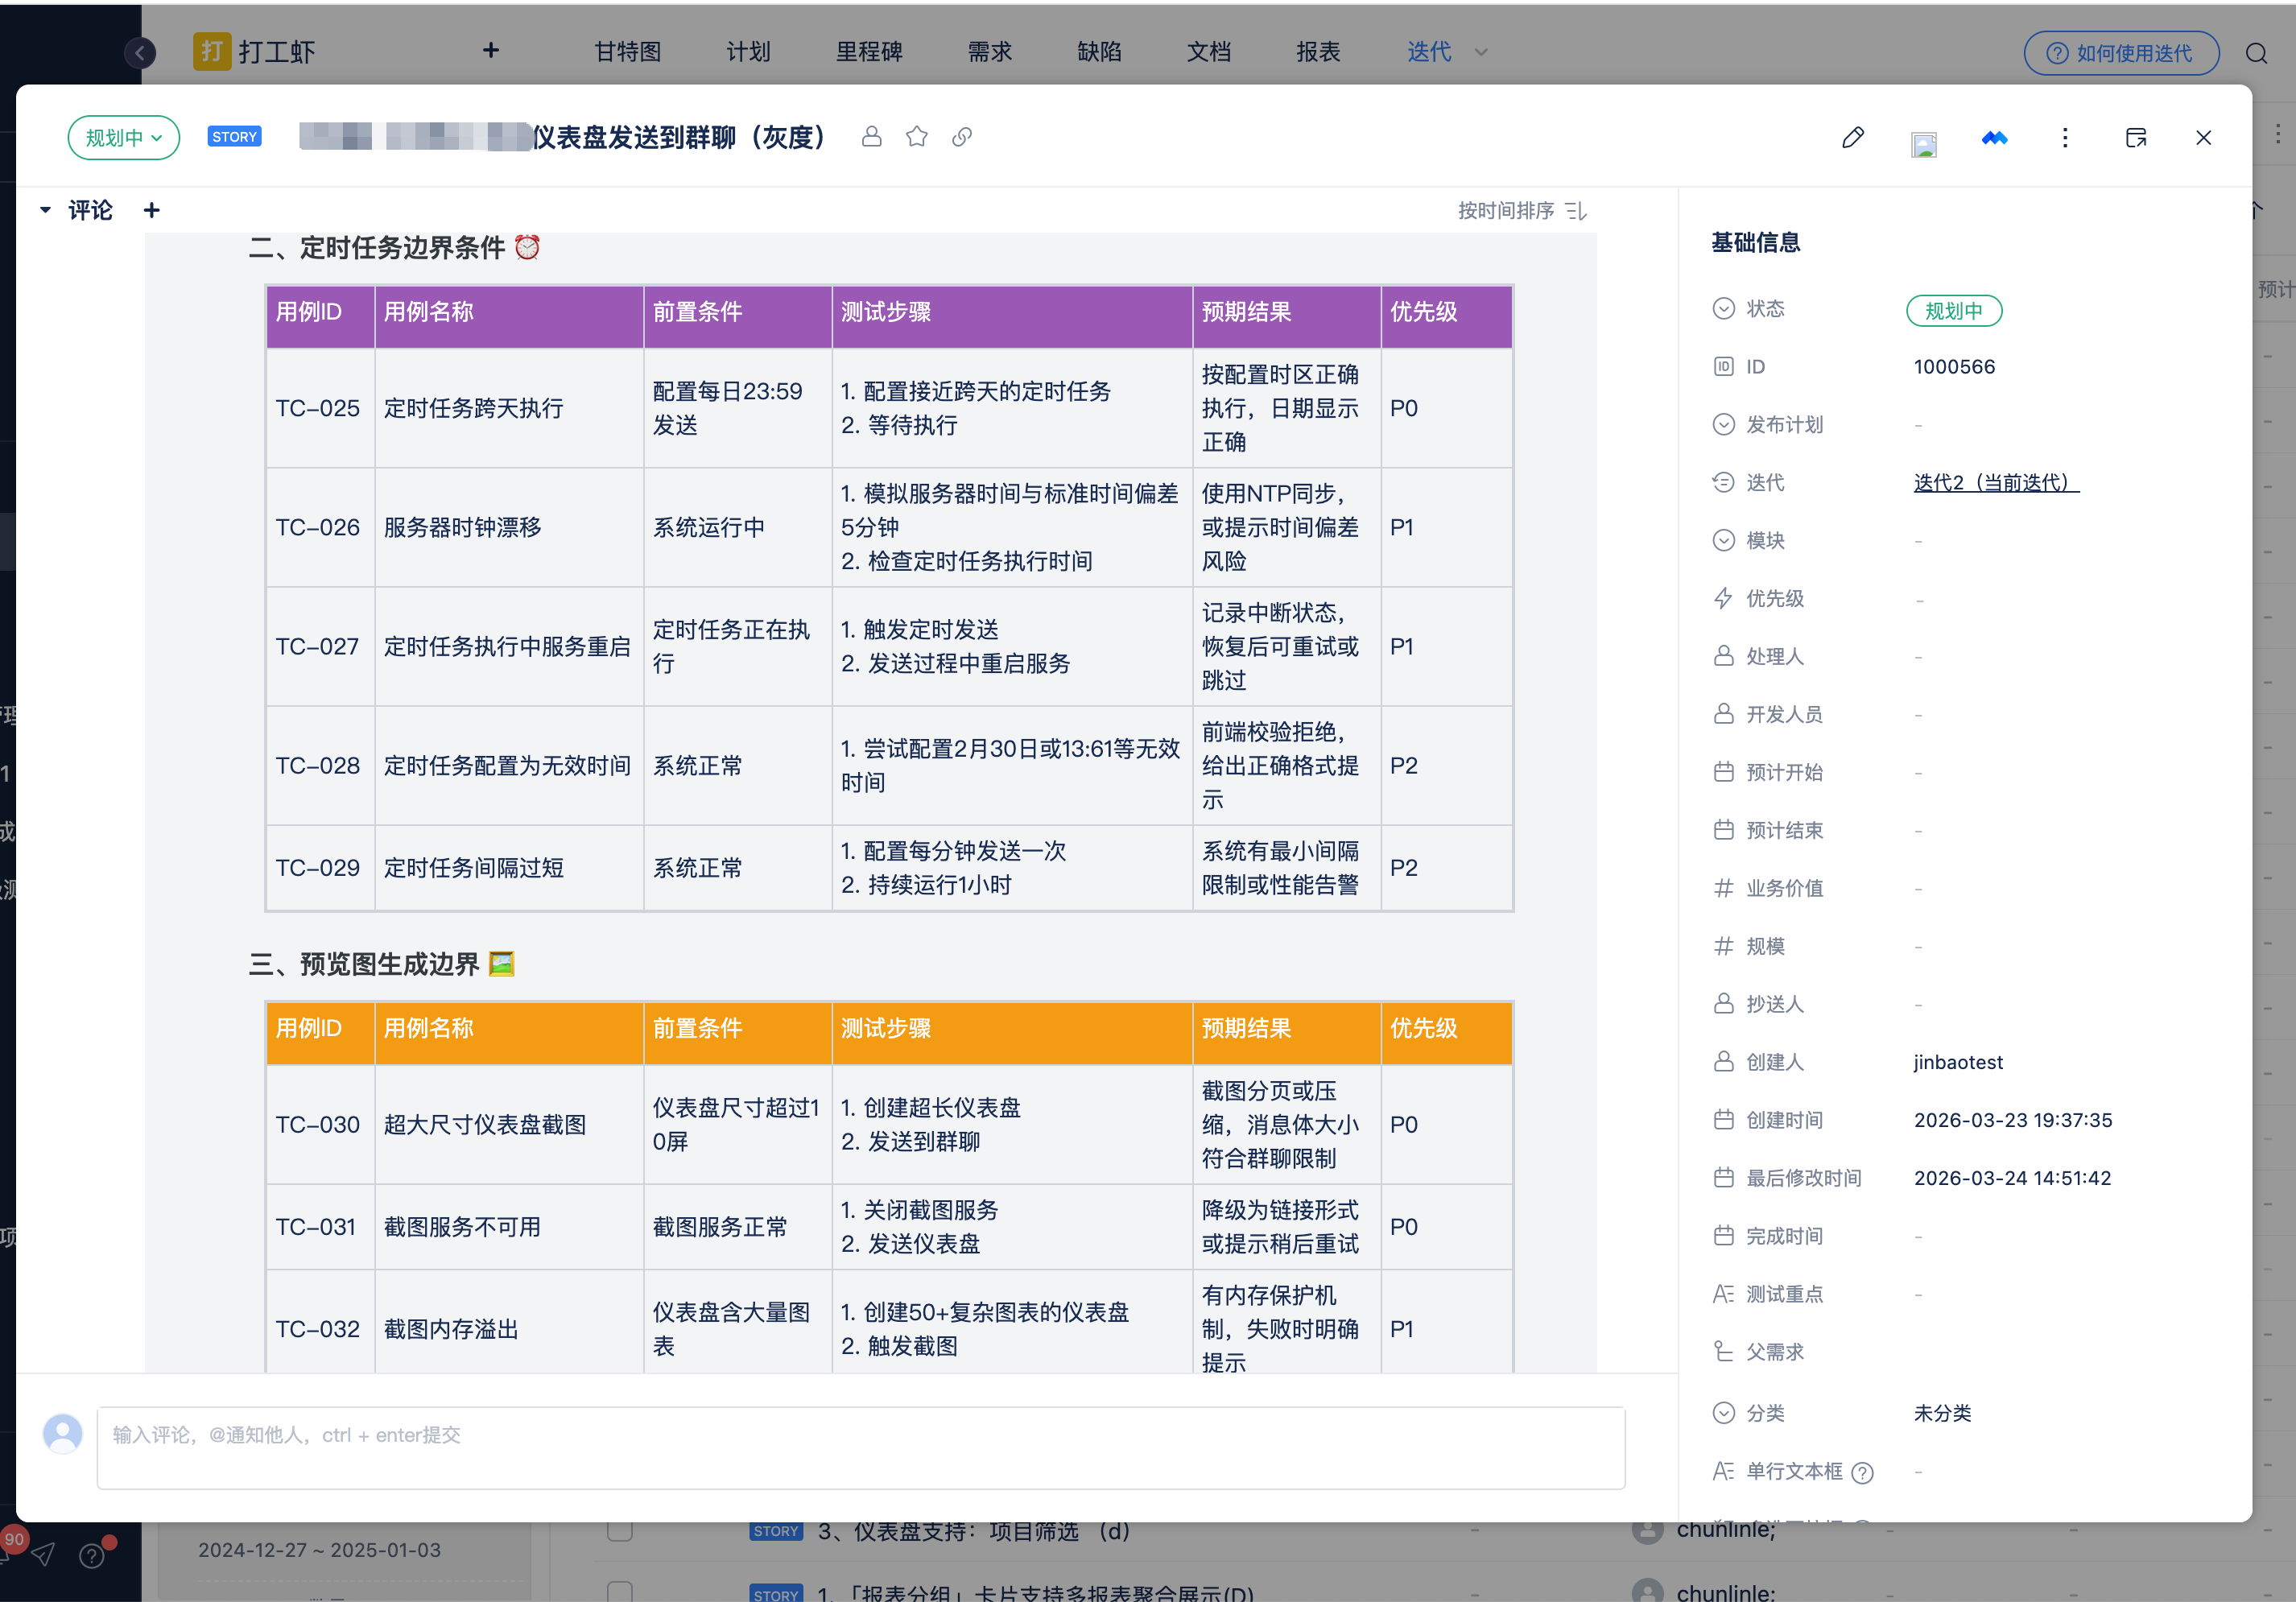Click the search magnifier icon
This screenshot has height=1602, width=2296.
pos(2256,53)
